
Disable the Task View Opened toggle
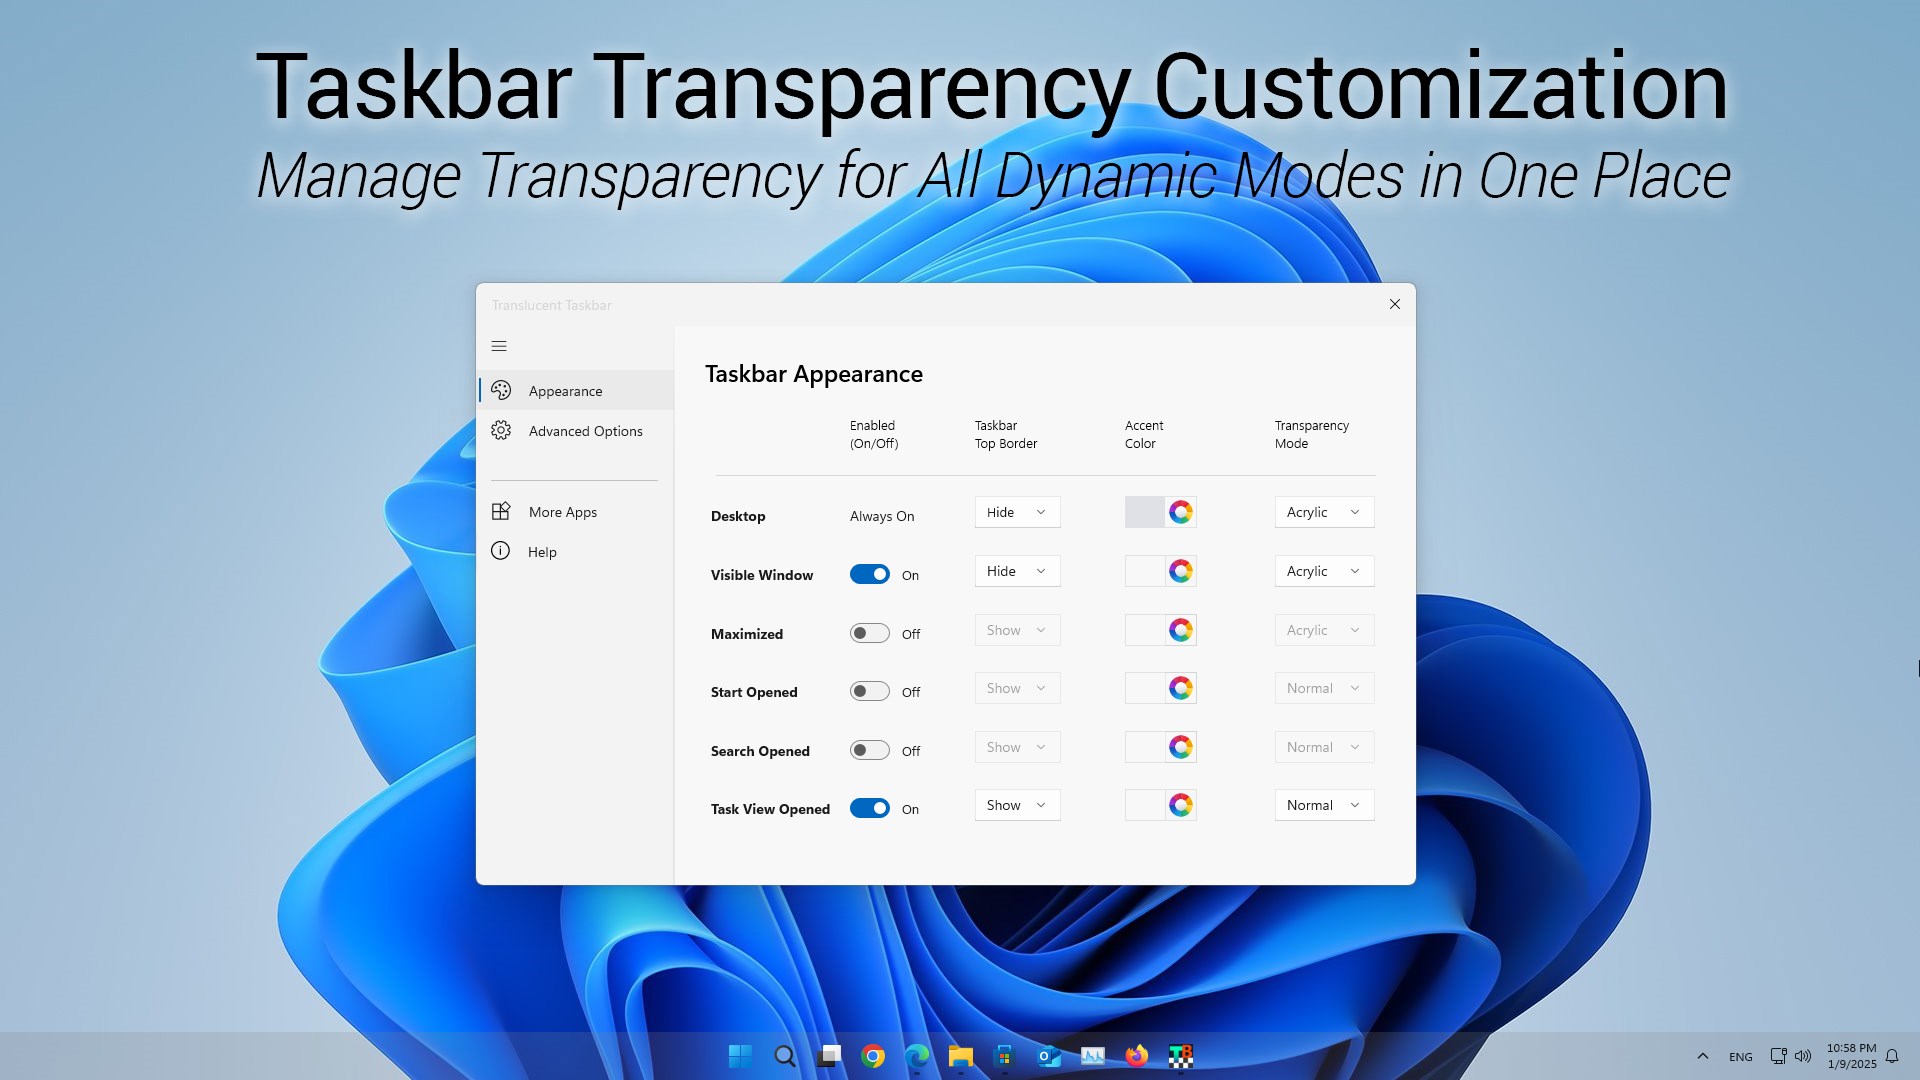tap(869, 808)
